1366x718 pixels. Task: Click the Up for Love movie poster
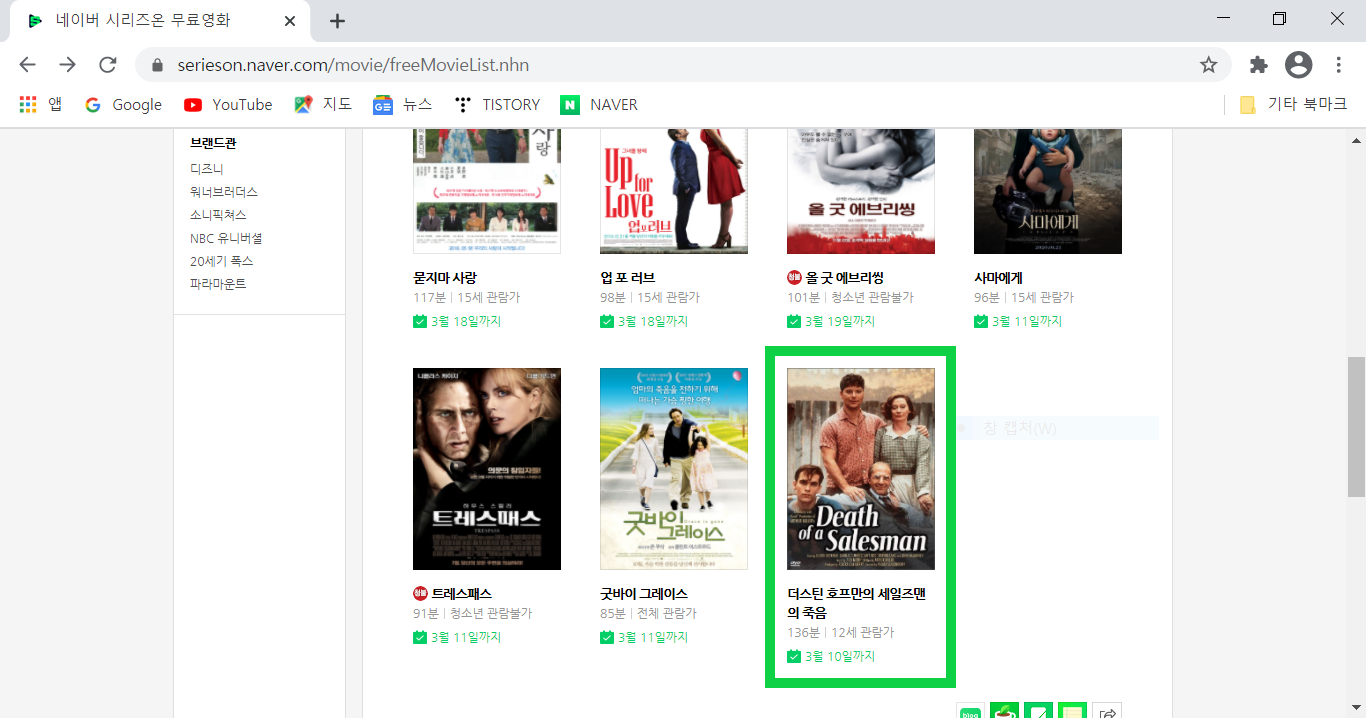coord(674,191)
